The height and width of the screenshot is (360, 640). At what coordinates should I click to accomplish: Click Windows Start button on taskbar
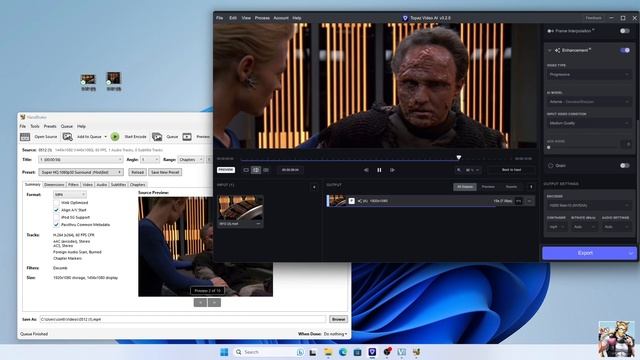point(224,352)
